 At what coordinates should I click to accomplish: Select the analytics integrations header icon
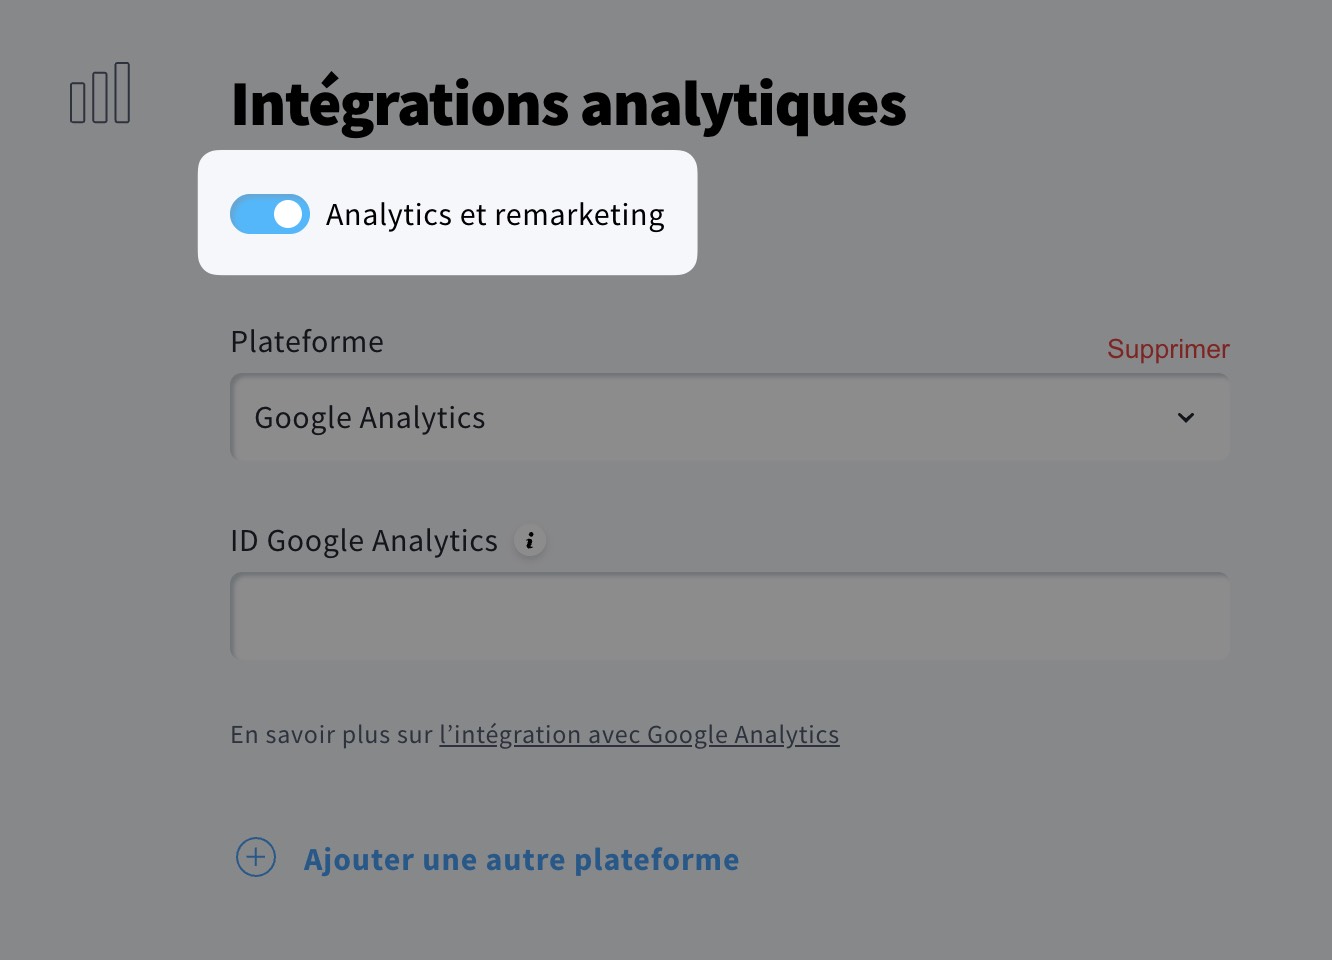coord(100,93)
